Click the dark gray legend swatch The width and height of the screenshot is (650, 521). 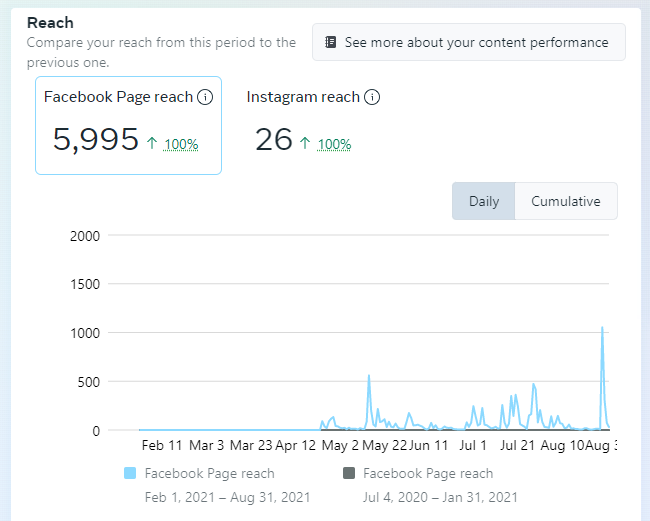pyautogui.click(x=349, y=473)
